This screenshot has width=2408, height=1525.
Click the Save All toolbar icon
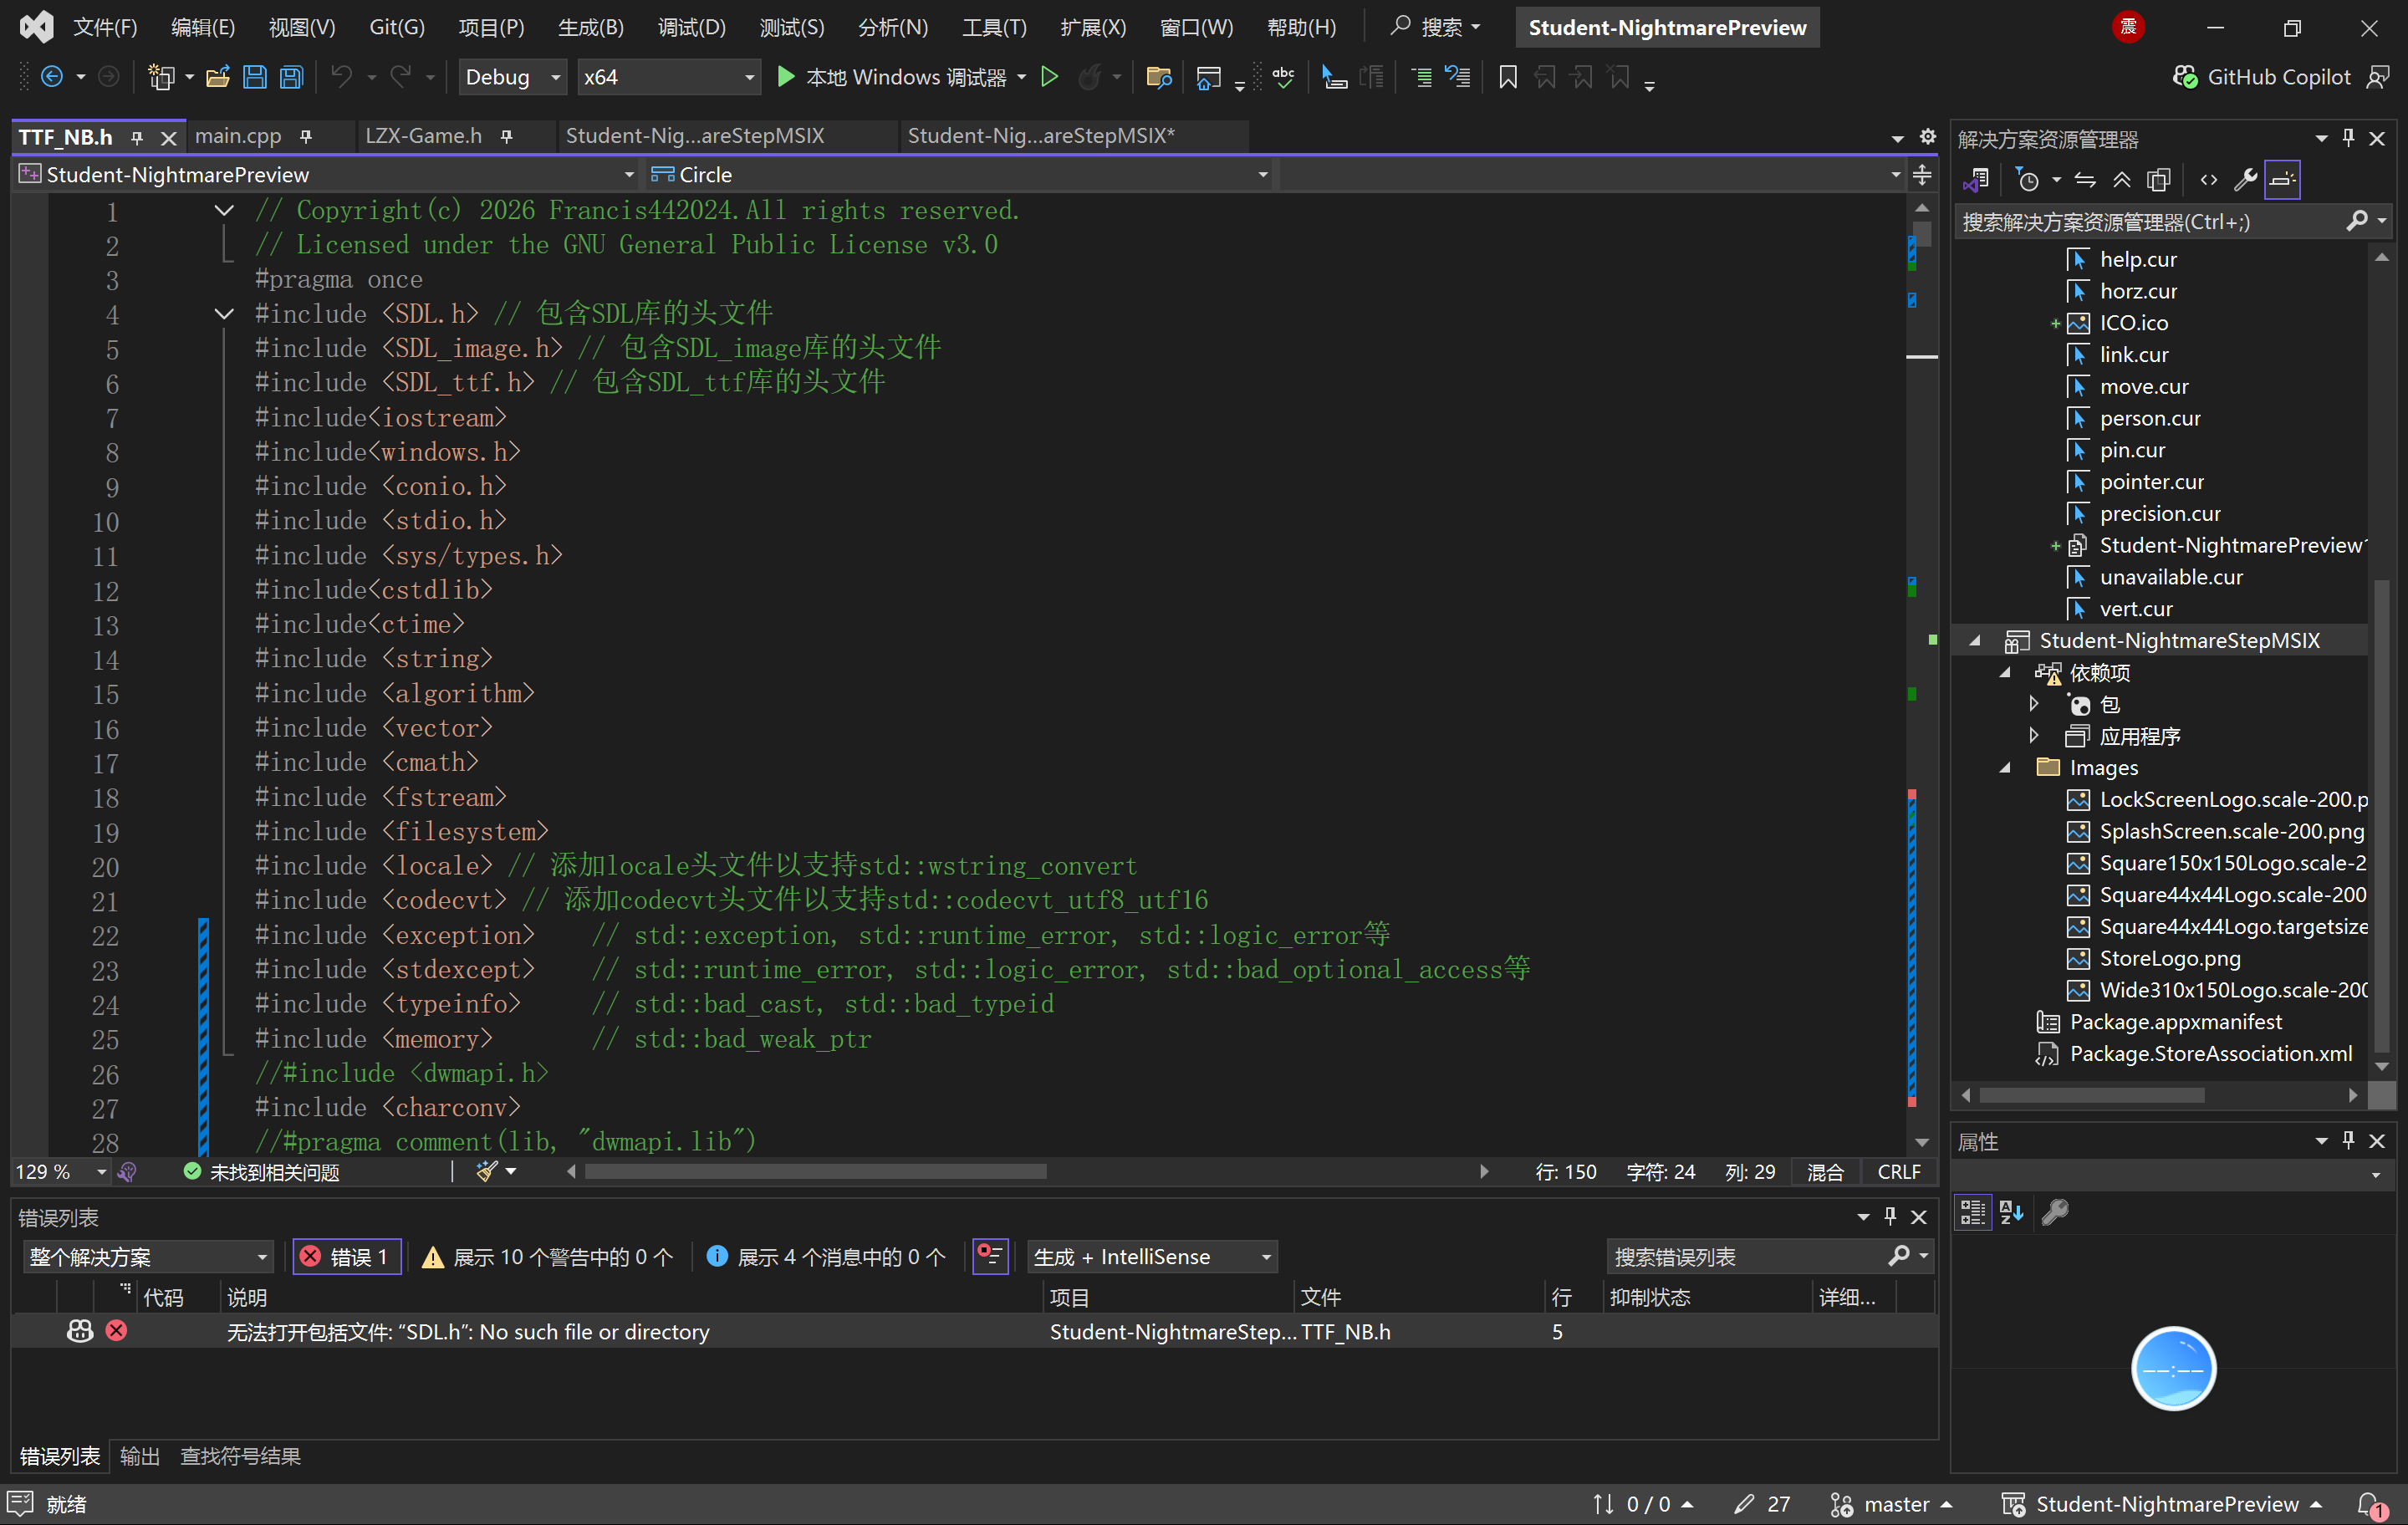coord(291,77)
